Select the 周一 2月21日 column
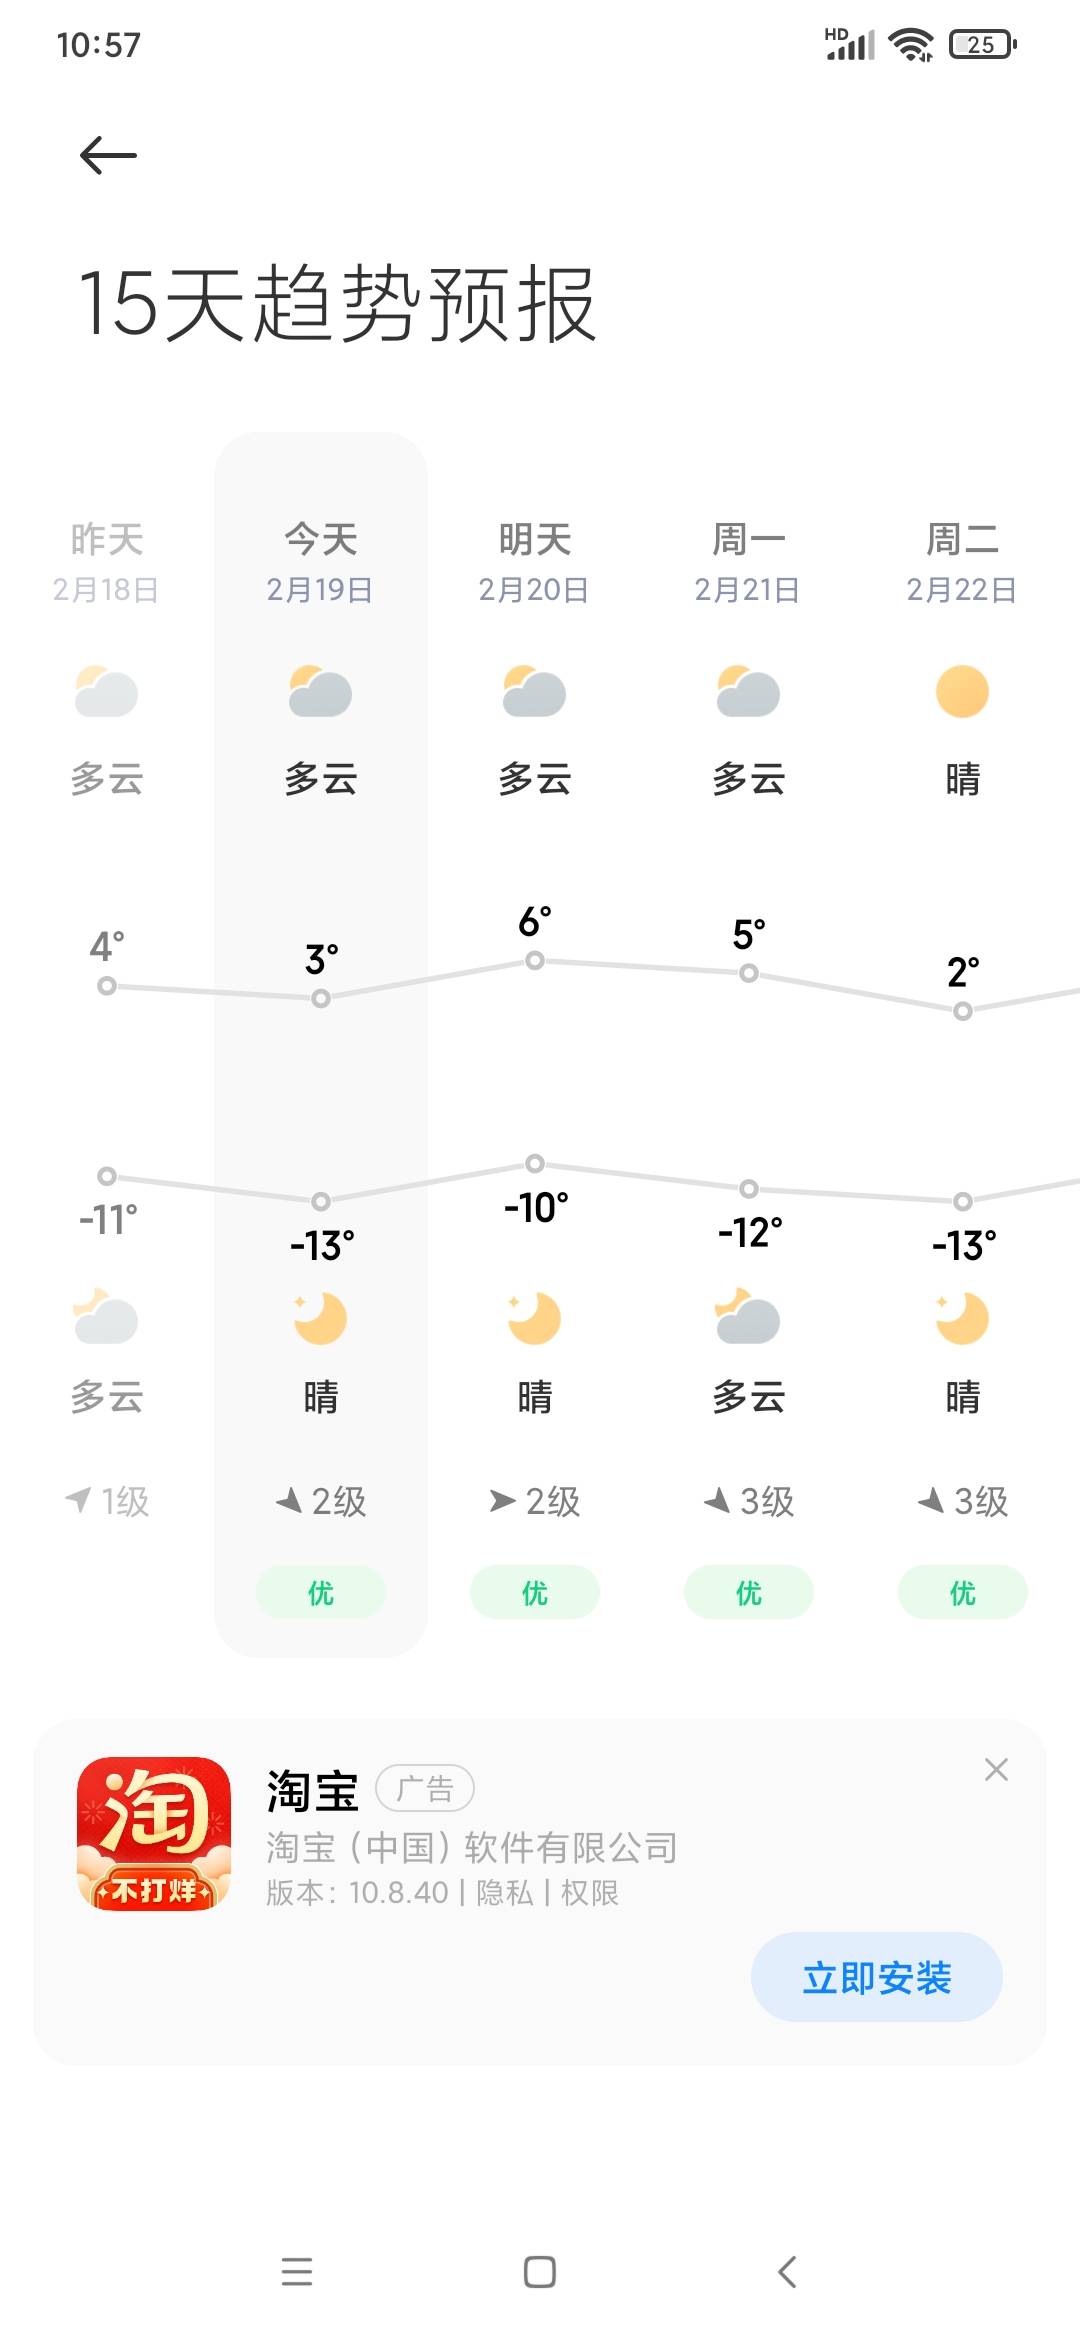 [748, 1044]
